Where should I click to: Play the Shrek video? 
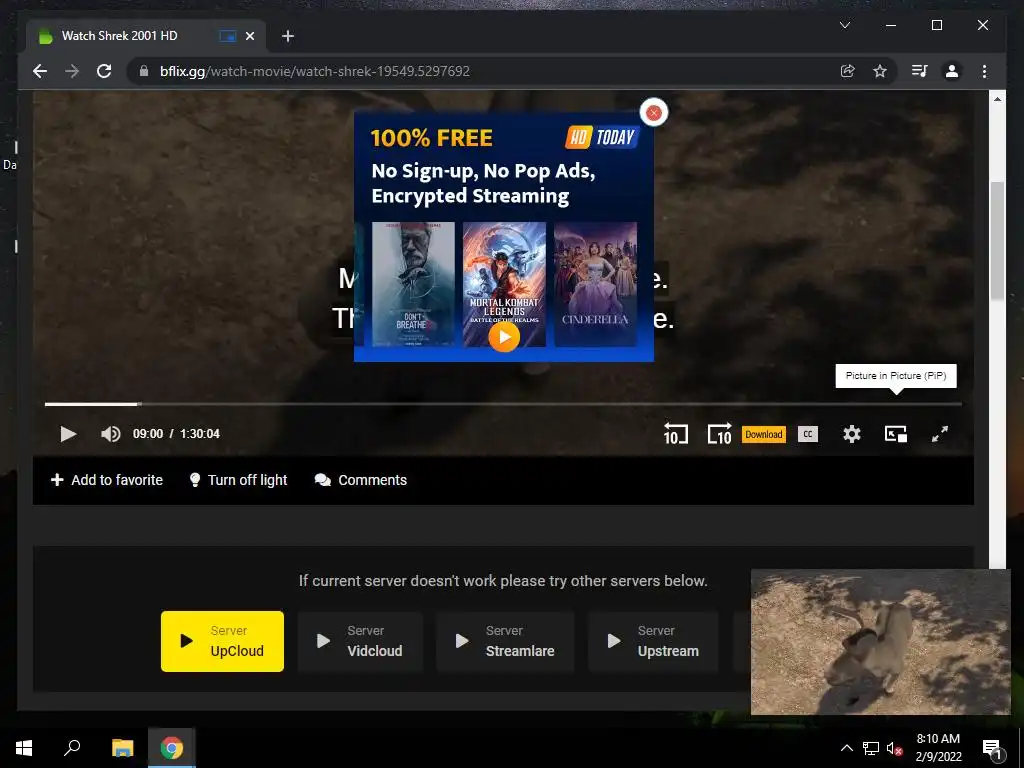click(68, 434)
